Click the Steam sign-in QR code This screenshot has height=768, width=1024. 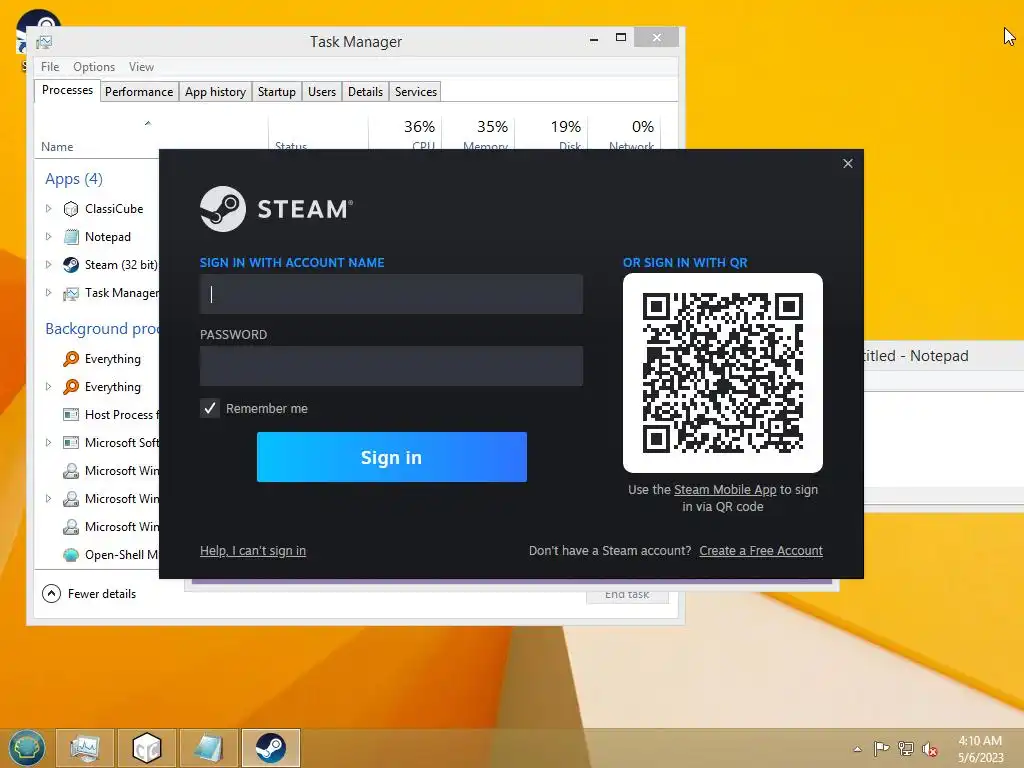(723, 373)
